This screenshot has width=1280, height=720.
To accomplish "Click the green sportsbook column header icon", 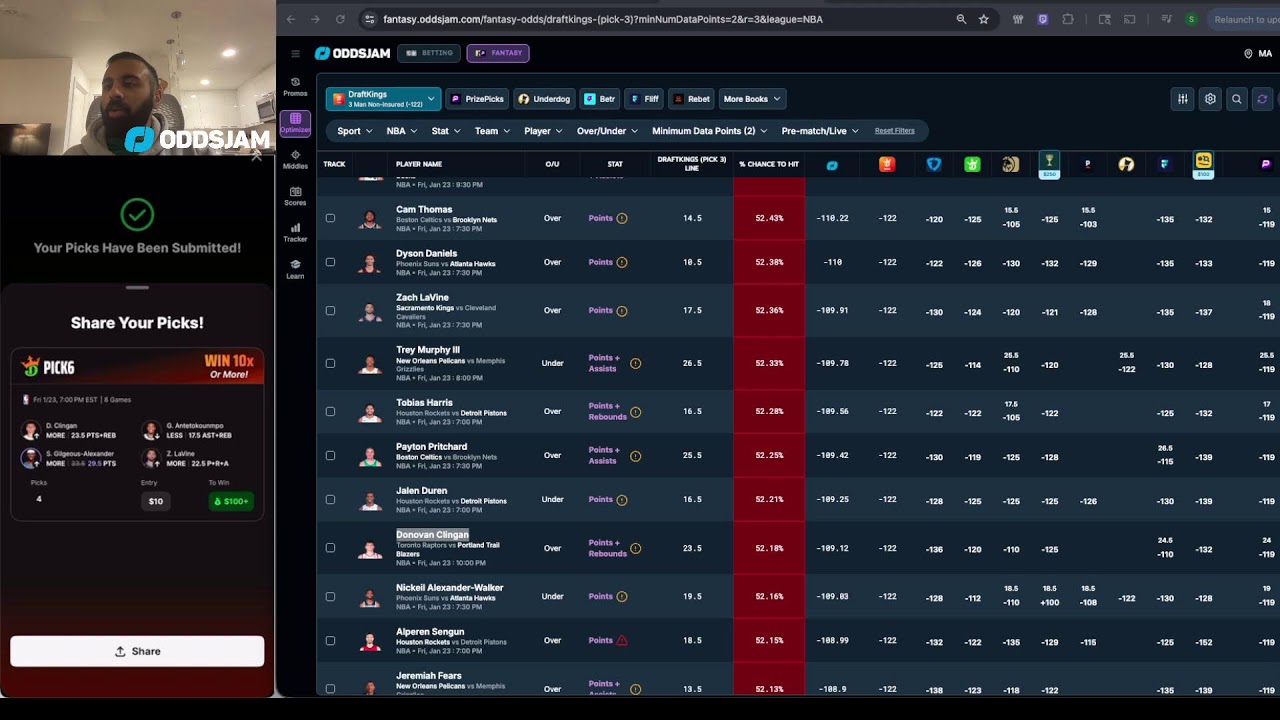I will click(x=972, y=164).
